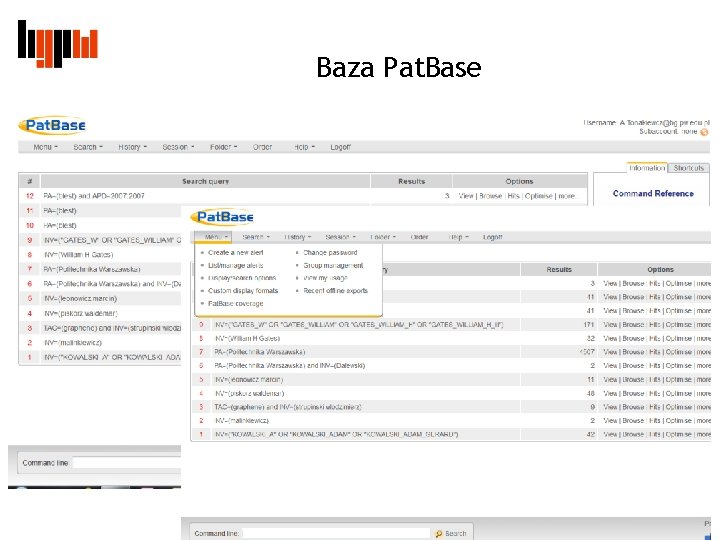Click Optimise for query 12 in the back window

coord(538,196)
